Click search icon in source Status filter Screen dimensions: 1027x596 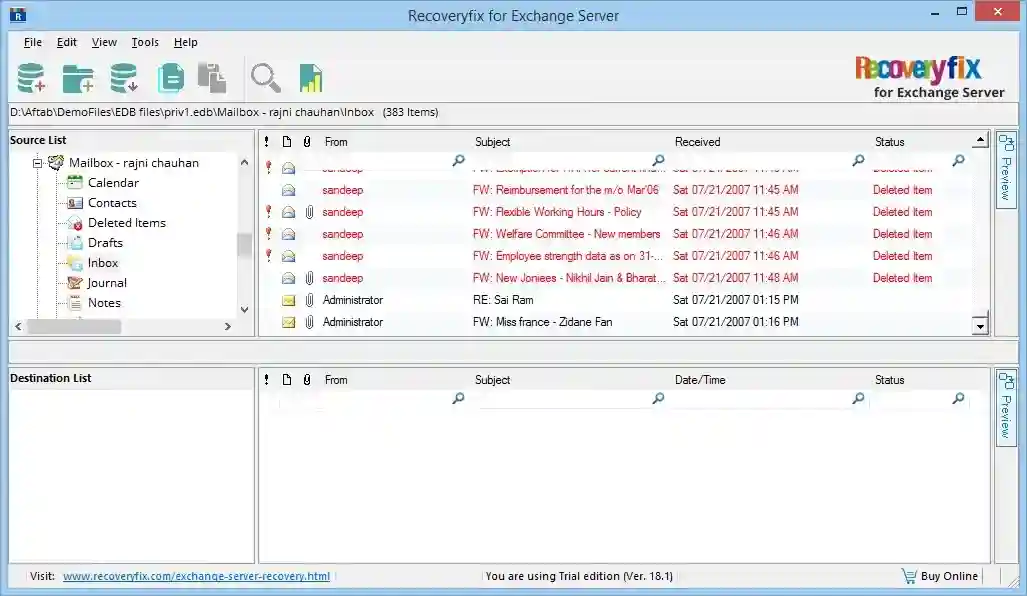(958, 160)
